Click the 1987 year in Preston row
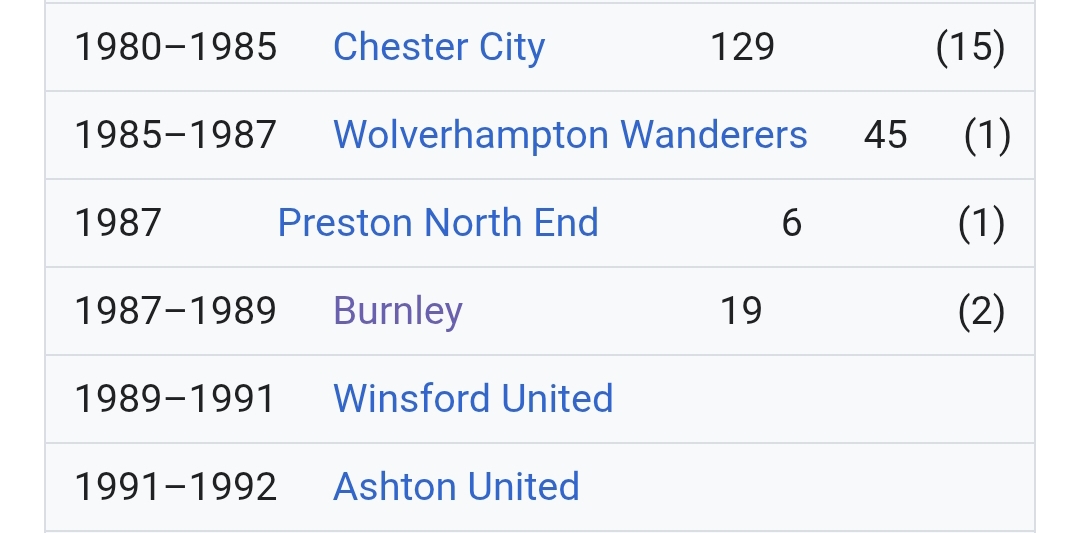1080x533 pixels. [118, 223]
